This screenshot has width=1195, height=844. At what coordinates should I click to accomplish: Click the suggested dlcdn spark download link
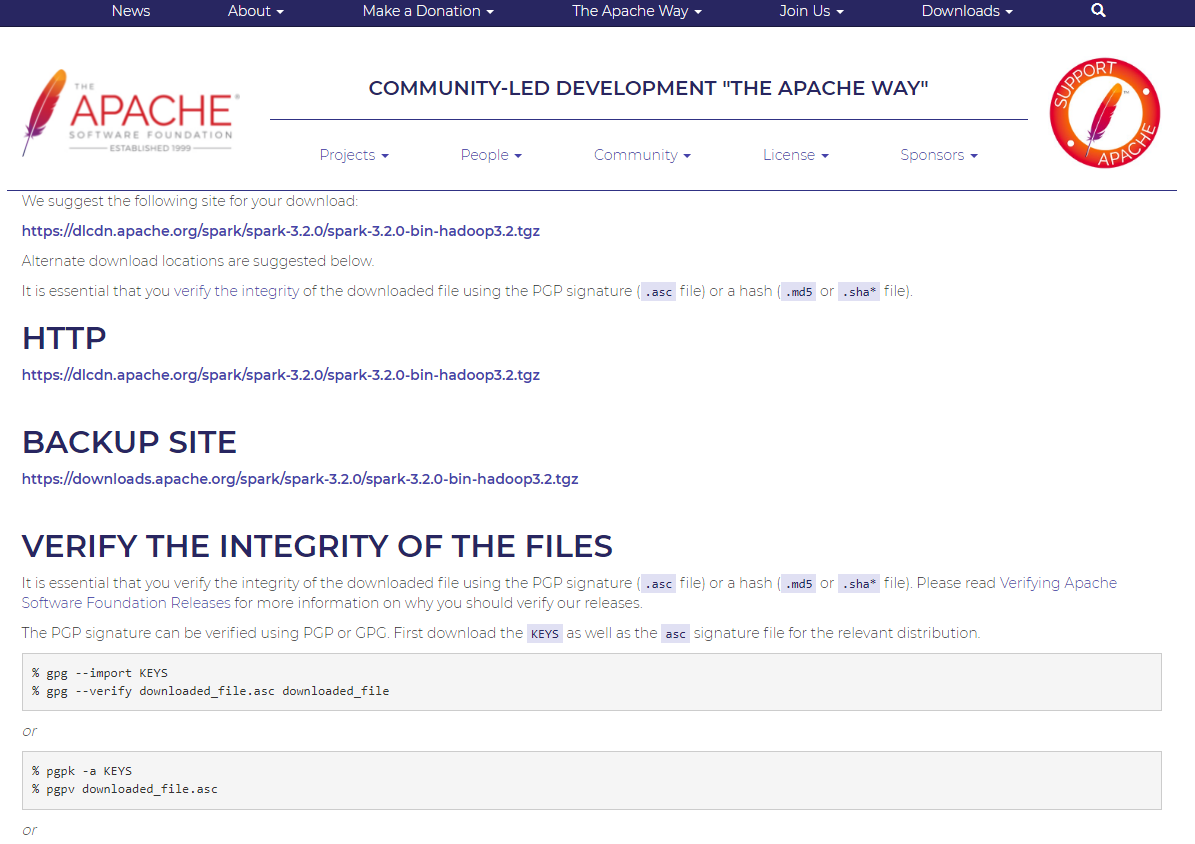(280, 231)
